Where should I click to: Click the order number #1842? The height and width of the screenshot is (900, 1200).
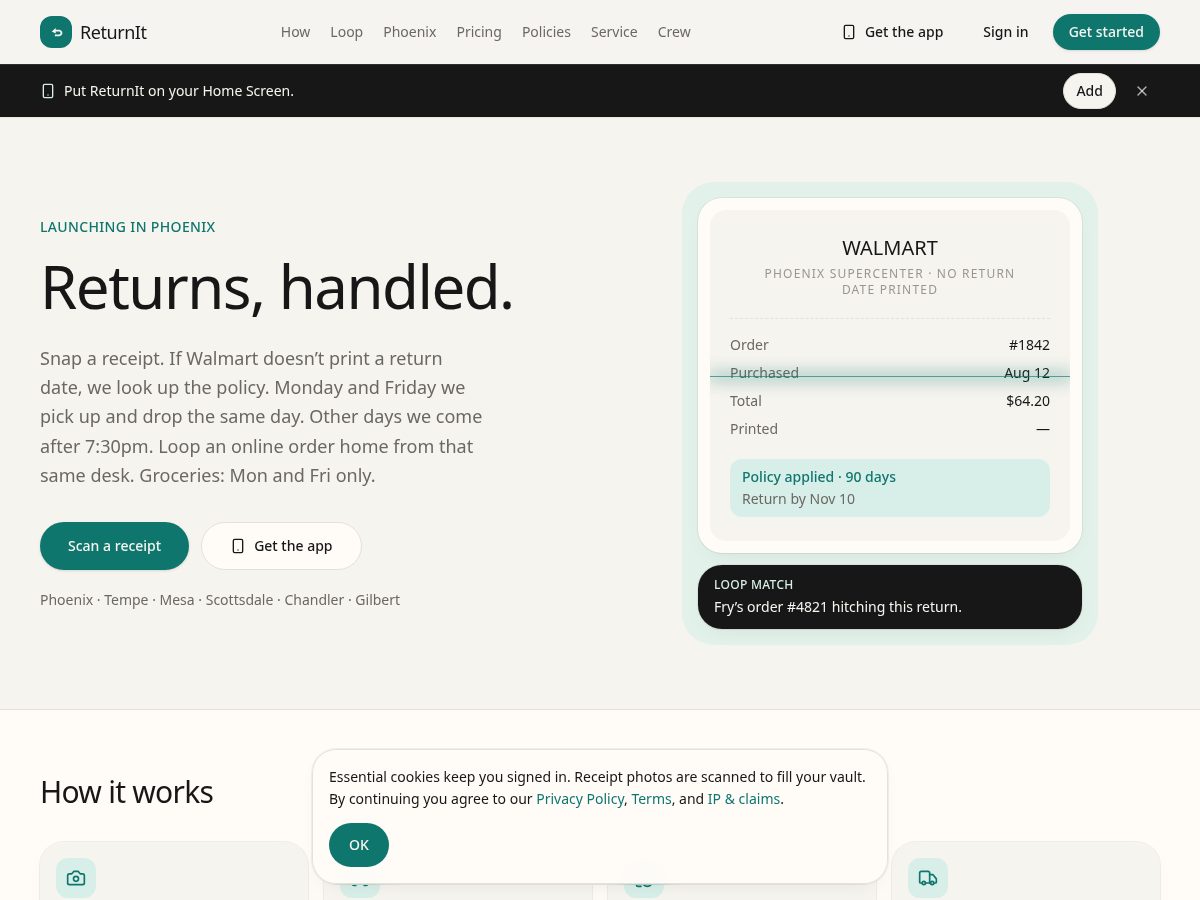1029,345
